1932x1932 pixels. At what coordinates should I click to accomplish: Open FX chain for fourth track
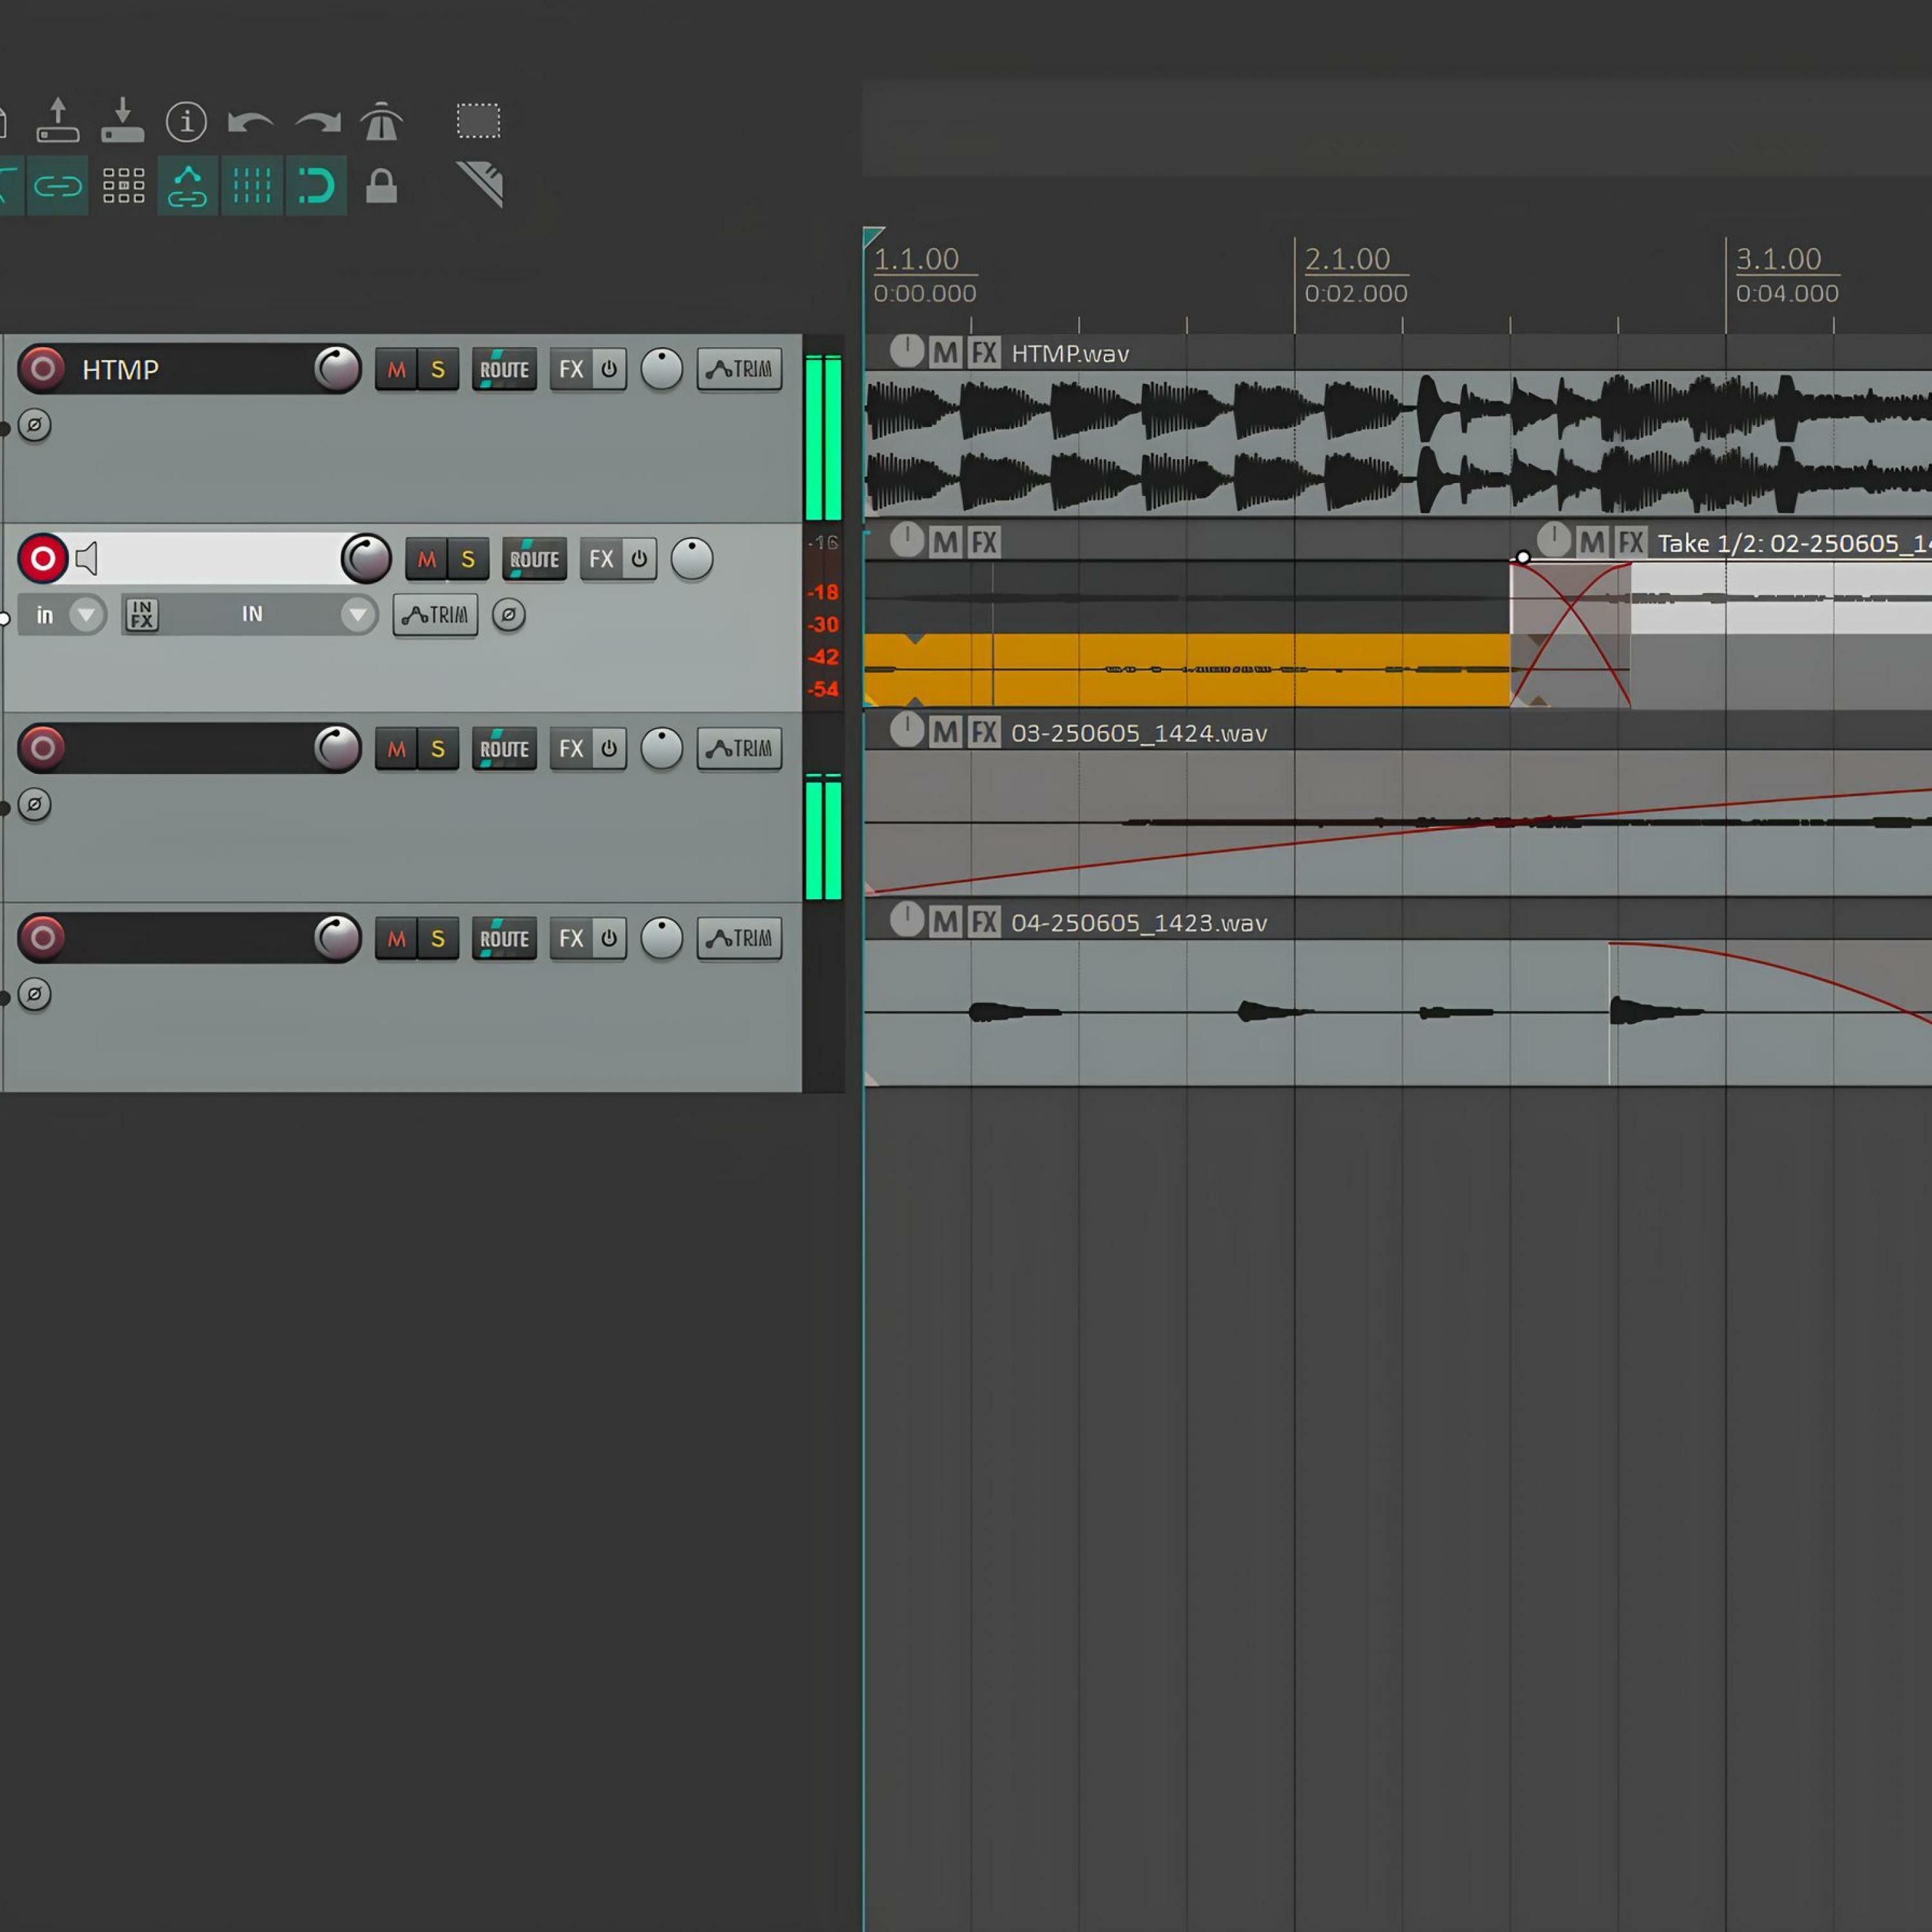571,939
